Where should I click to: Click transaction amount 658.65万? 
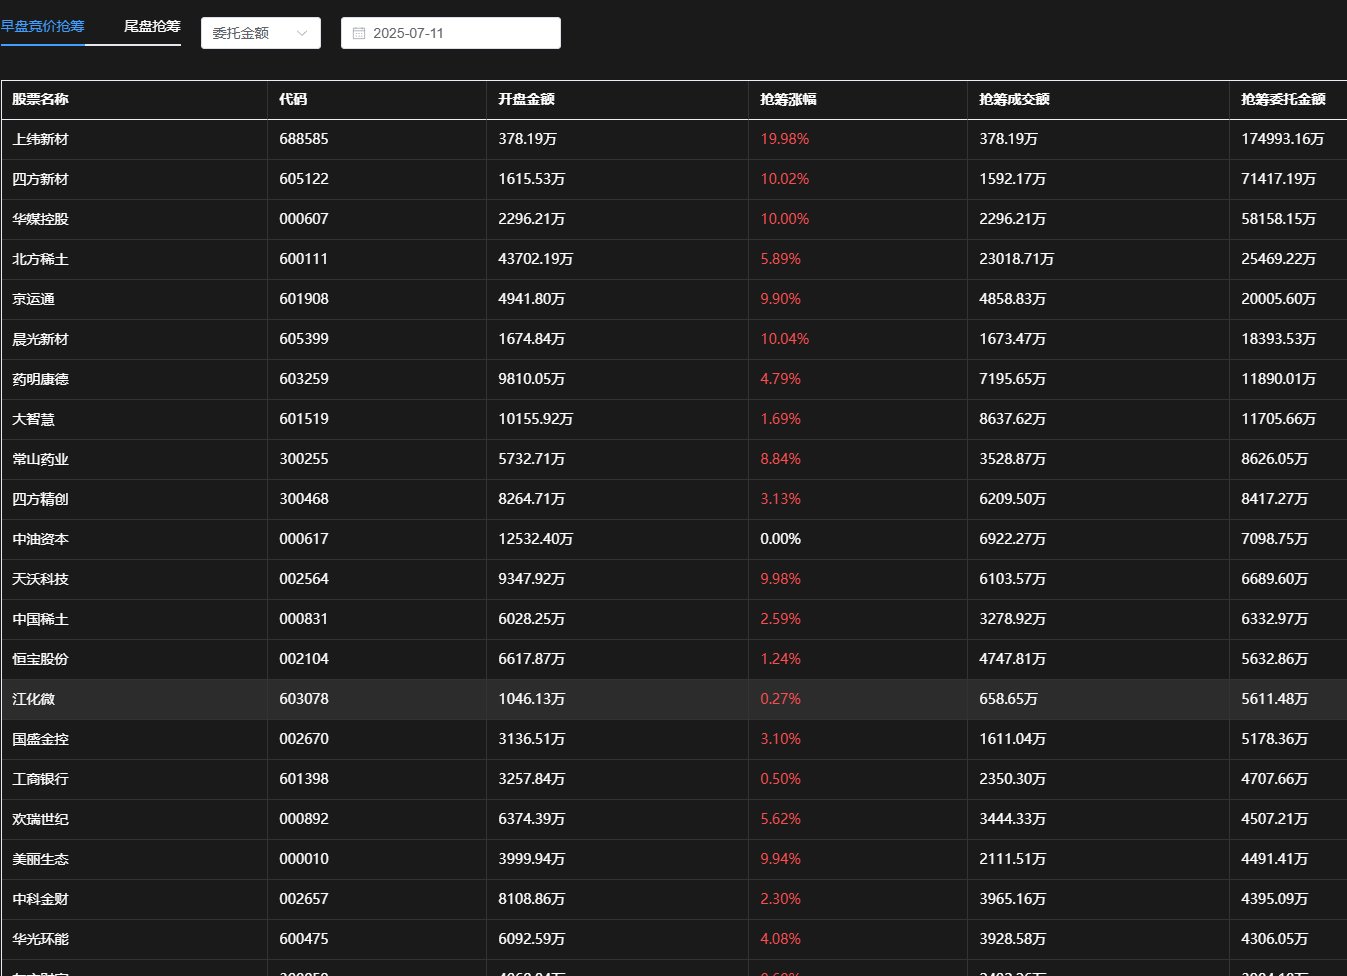tap(1009, 699)
